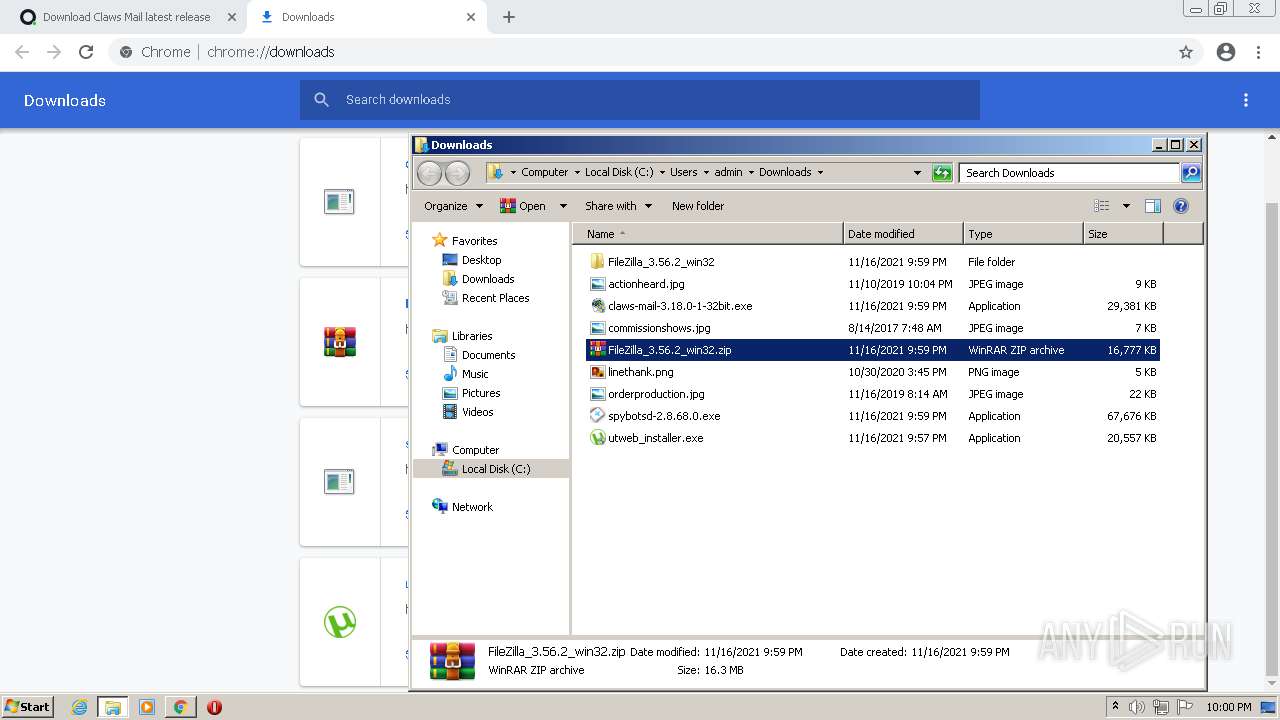1280x720 pixels.
Task: Select spybotsd-2.8.68.0.exe icon
Action: [x=597, y=416]
